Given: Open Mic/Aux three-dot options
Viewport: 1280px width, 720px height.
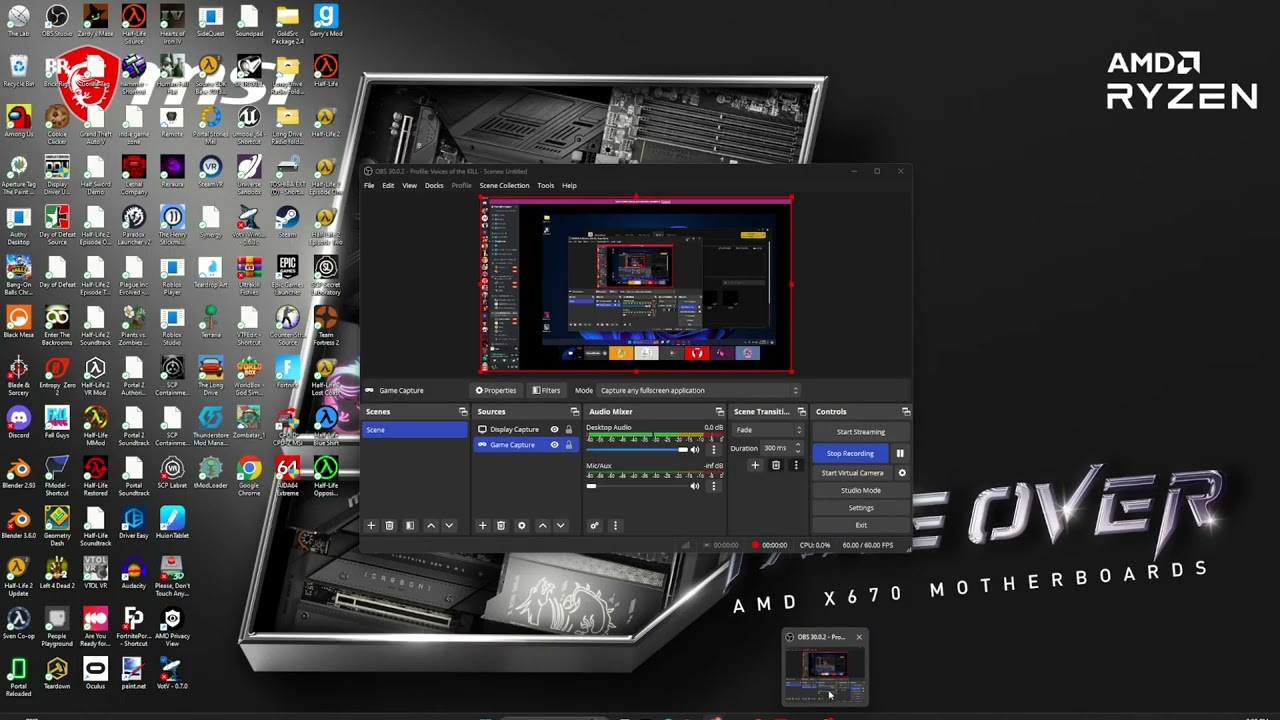Looking at the screenshot, I should (x=713, y=486).
